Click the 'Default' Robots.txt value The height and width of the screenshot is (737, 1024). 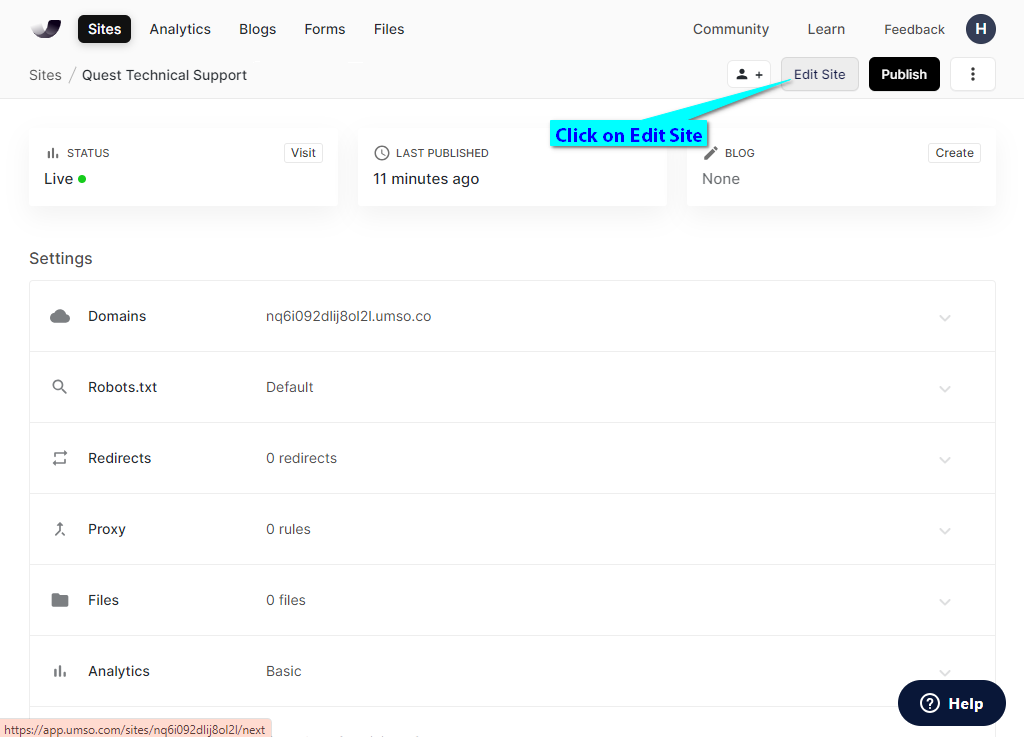(x=289, y=387)
